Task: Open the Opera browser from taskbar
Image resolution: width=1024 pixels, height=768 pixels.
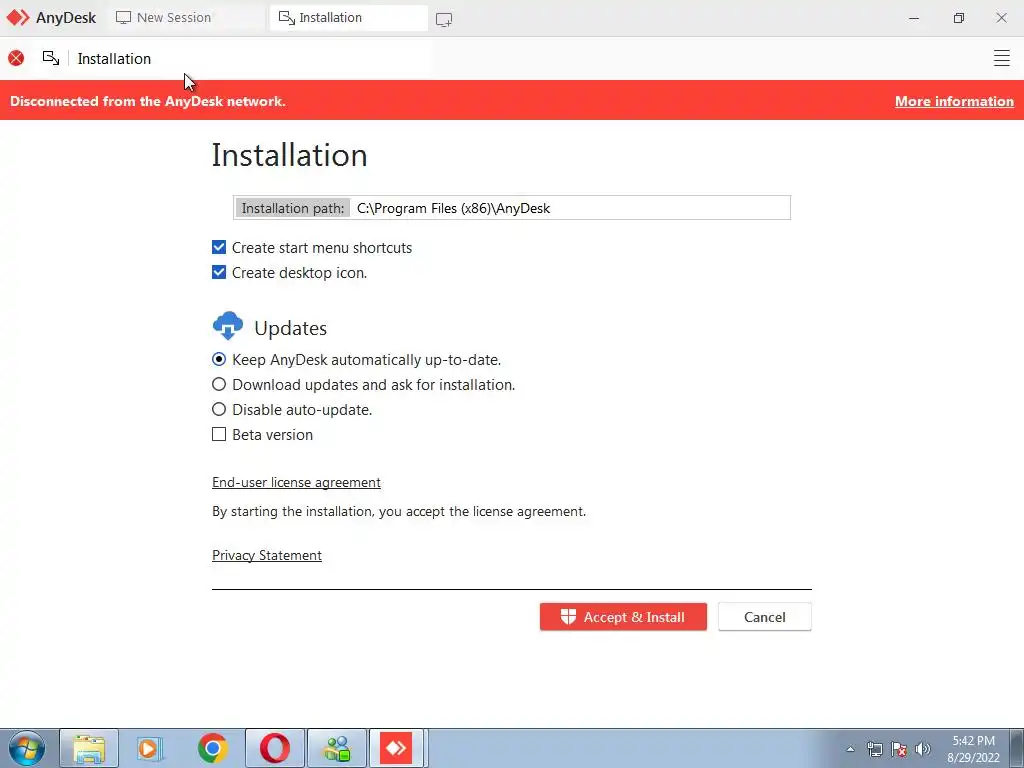Action: point(275,748)
